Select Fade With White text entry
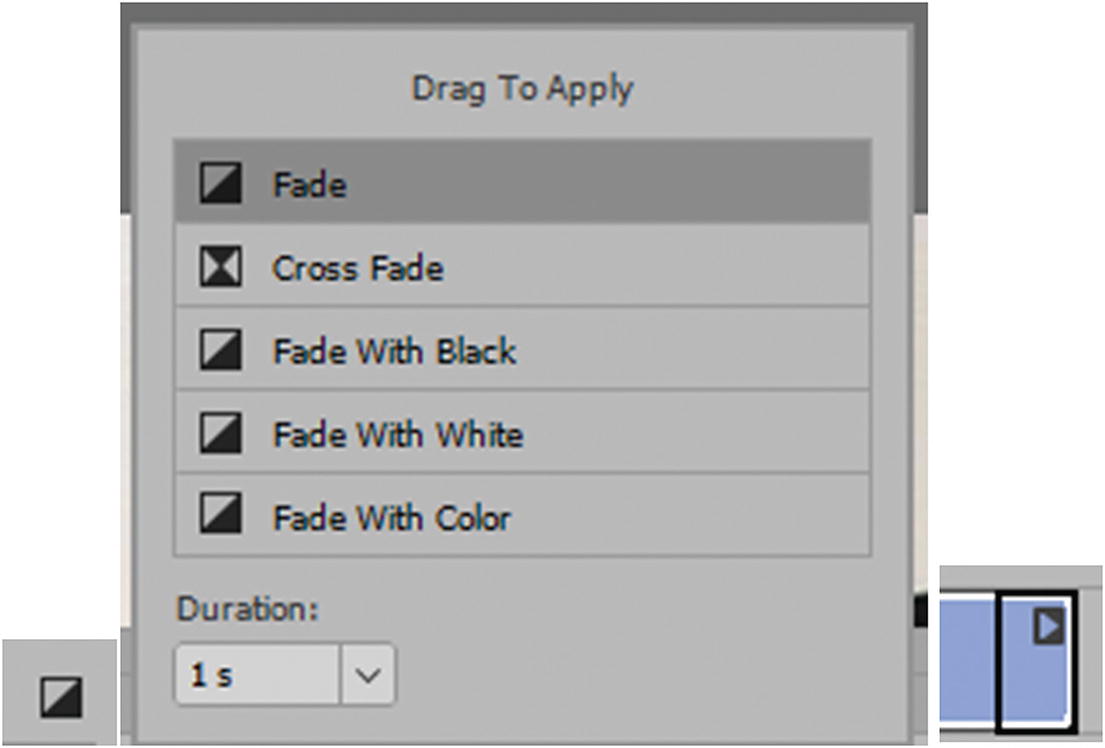The width and height of the screenshot is (1105, 748). [x=397, y=435]
